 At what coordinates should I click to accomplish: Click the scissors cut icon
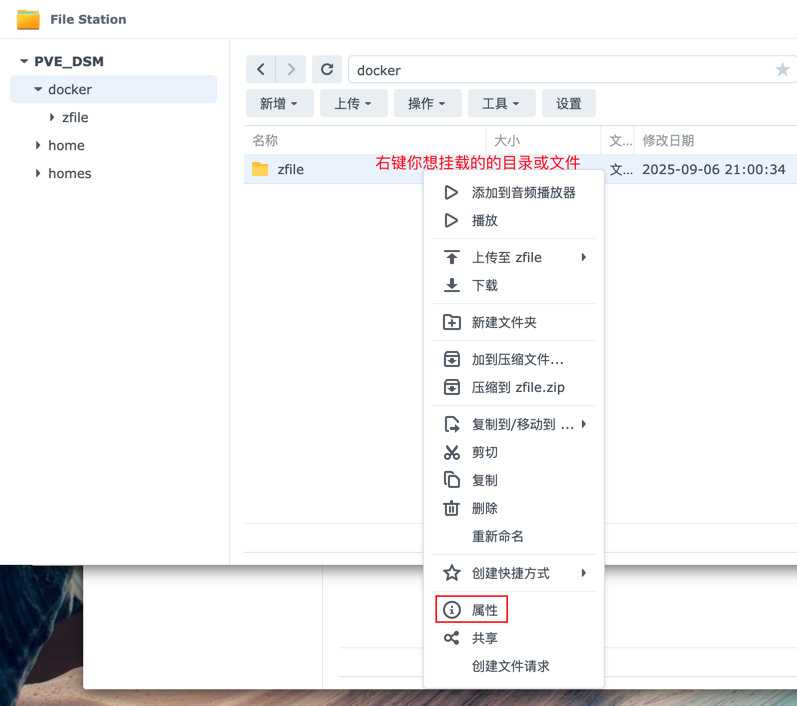[452, 452]
